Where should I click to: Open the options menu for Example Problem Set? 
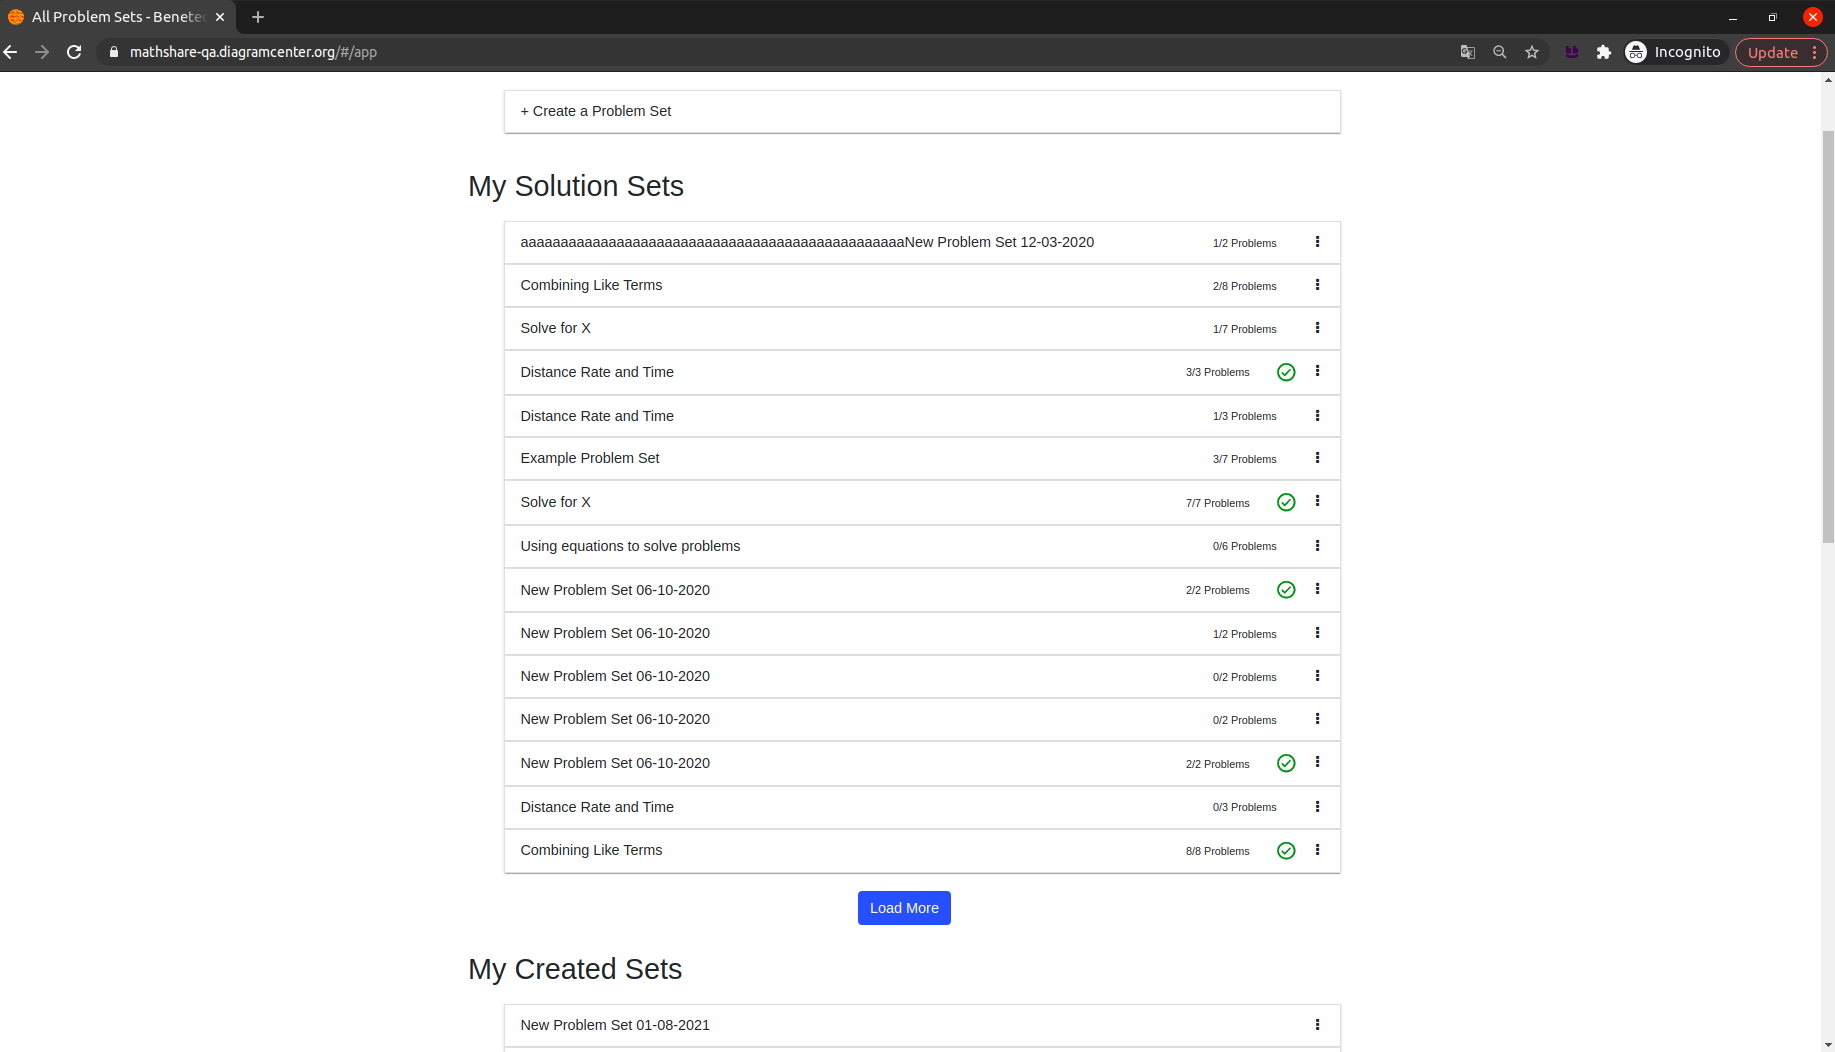[1317, 458]
